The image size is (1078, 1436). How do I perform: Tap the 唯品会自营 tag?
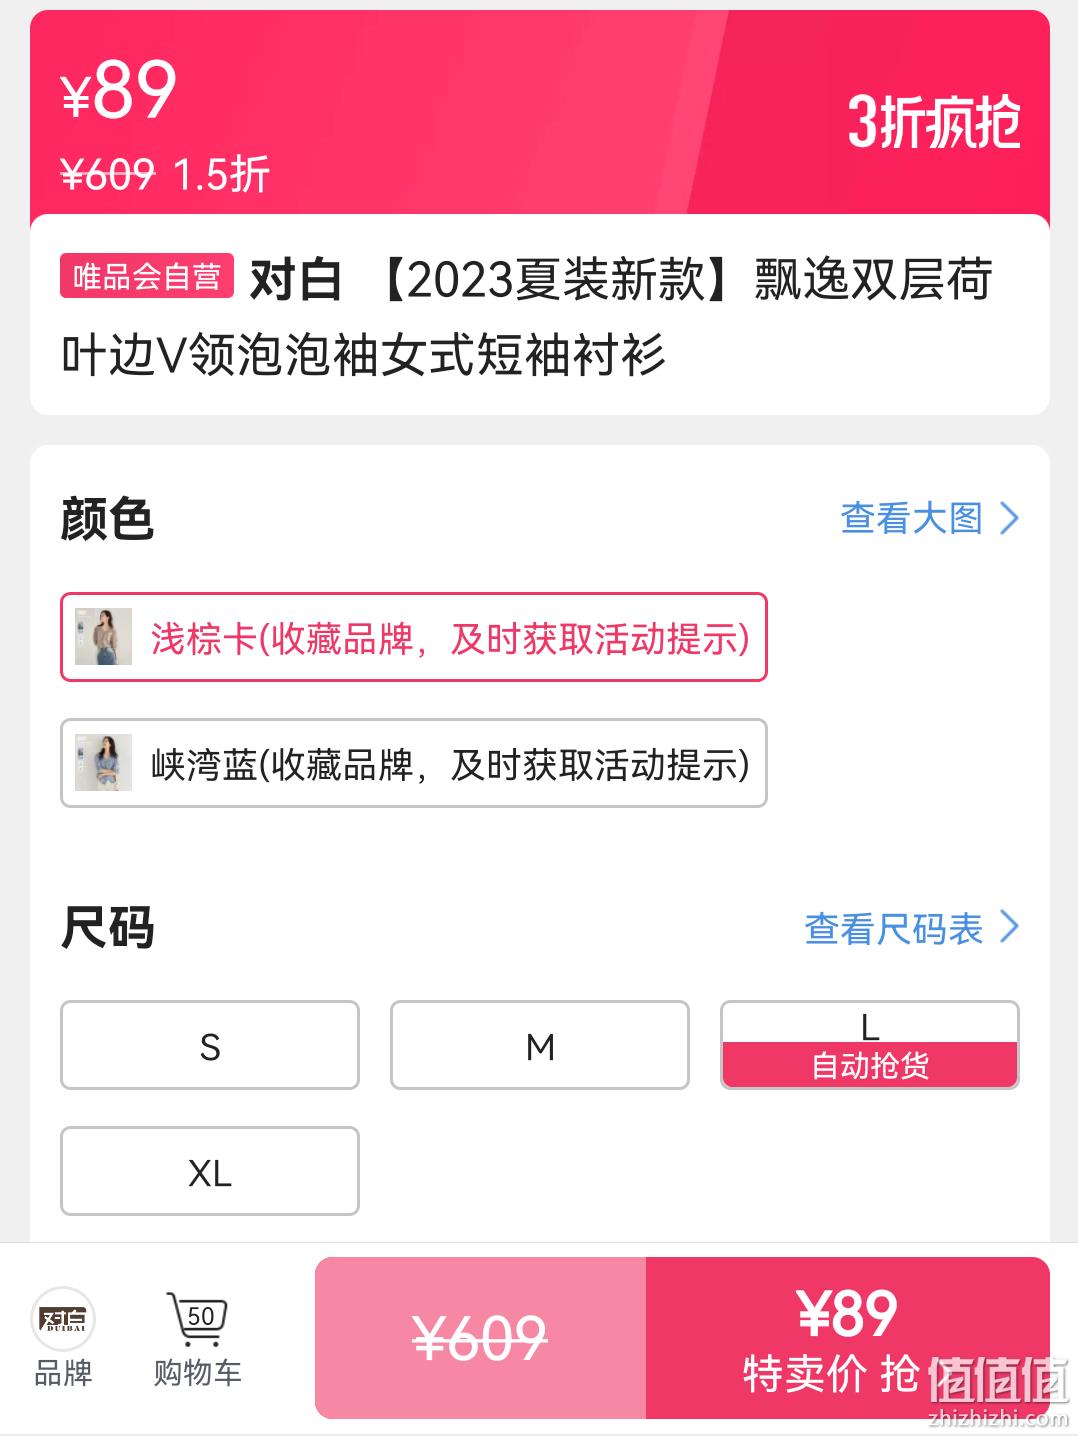point(147,276)
